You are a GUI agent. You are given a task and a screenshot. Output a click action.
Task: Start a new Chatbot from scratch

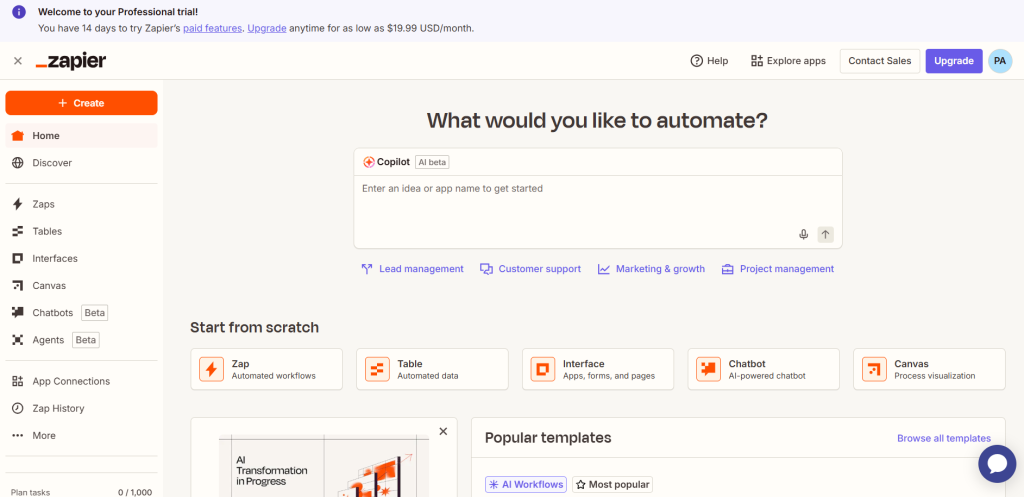tap(763, 369)
